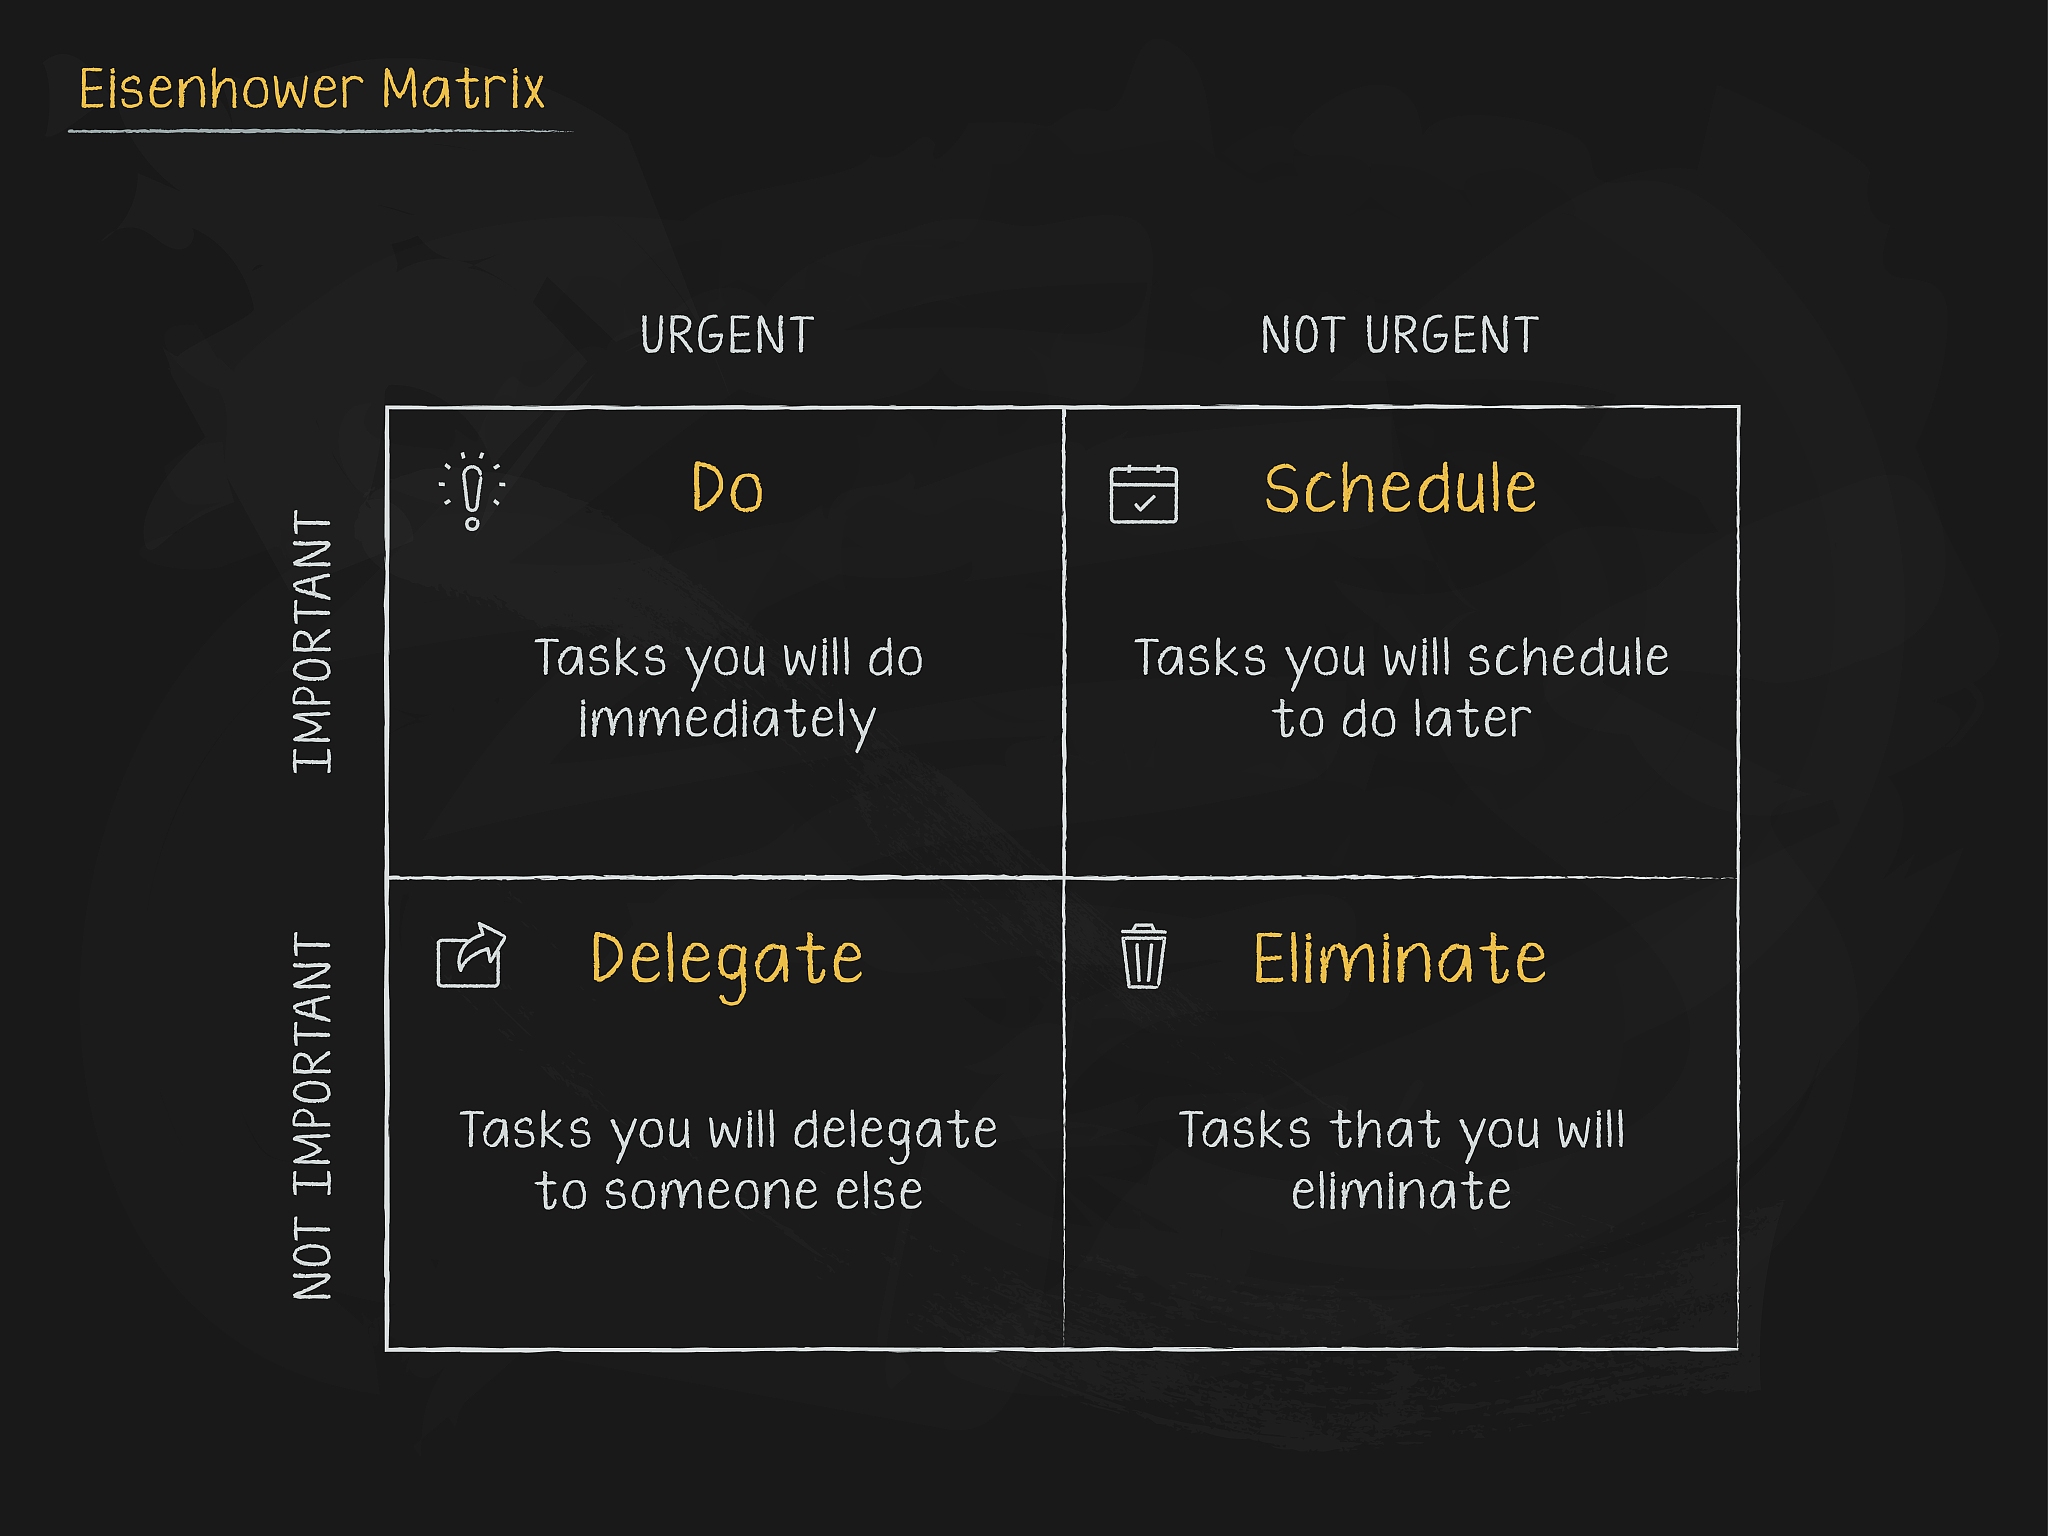Click "Tasks that you will eliminate" text
The width and height of the screenshot is (2048, 1536).
tap(1401, 1160)
